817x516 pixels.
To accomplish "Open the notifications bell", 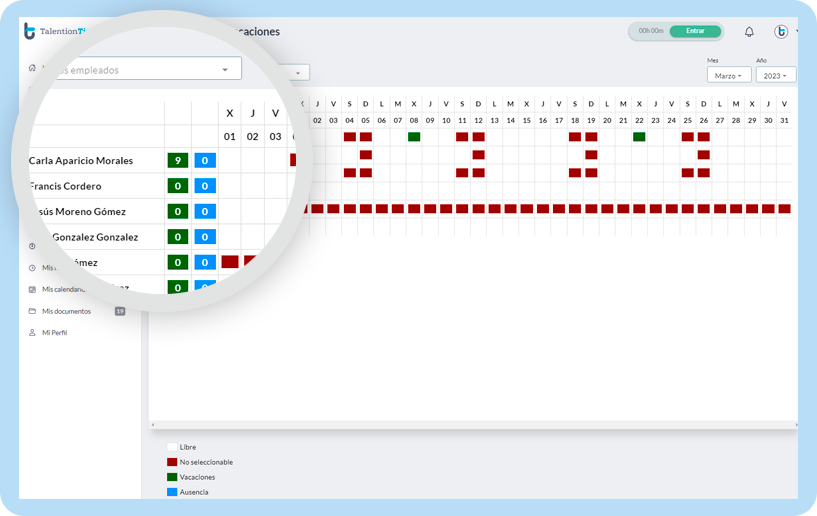I will click(749, 32).
